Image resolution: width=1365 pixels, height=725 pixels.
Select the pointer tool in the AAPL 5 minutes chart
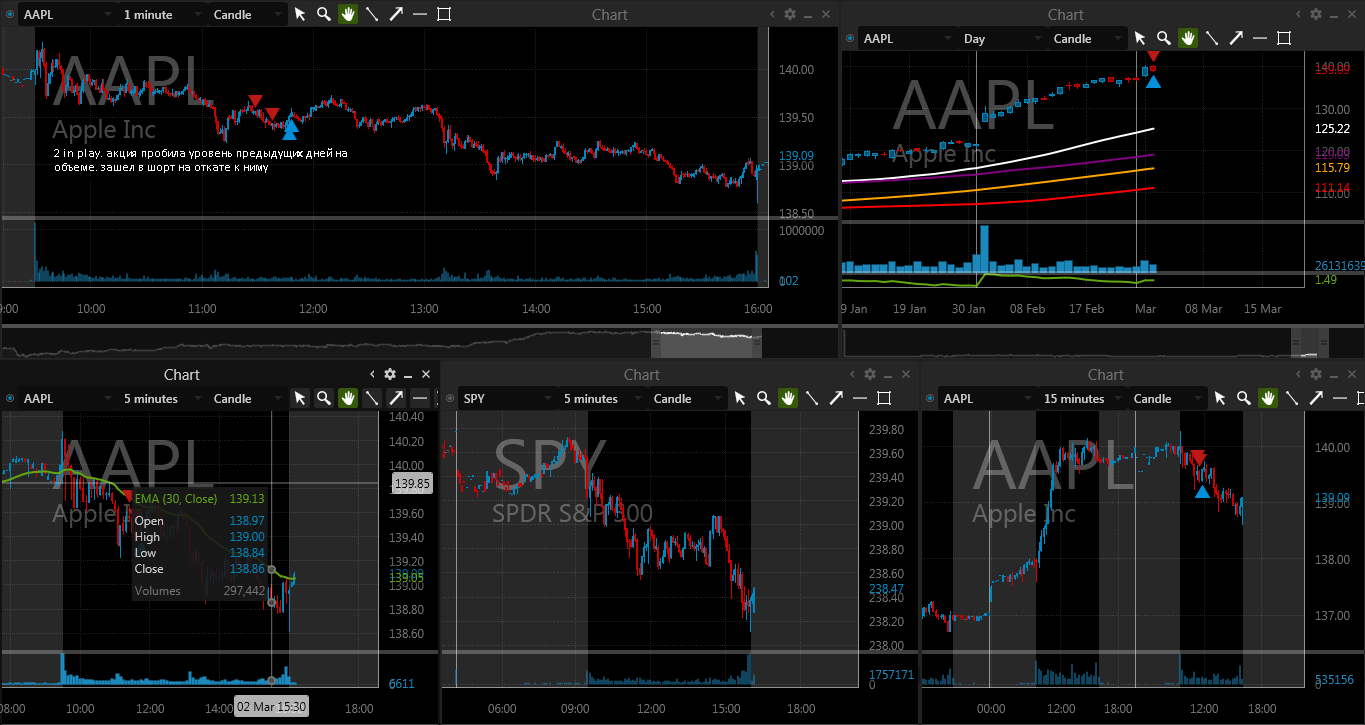(300, 398)
